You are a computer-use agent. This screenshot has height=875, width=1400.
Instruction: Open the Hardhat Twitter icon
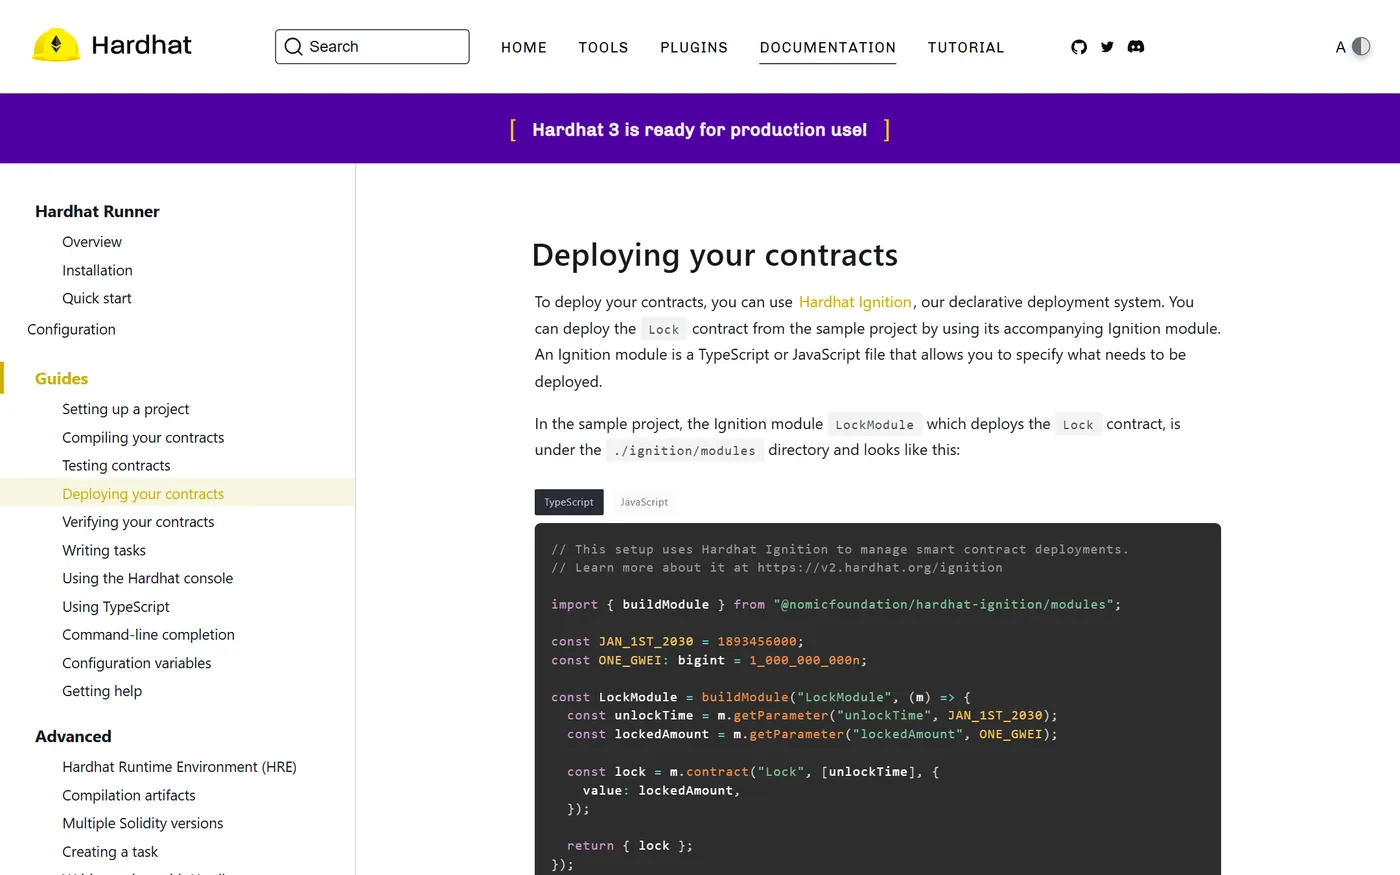pos(1107,47)
